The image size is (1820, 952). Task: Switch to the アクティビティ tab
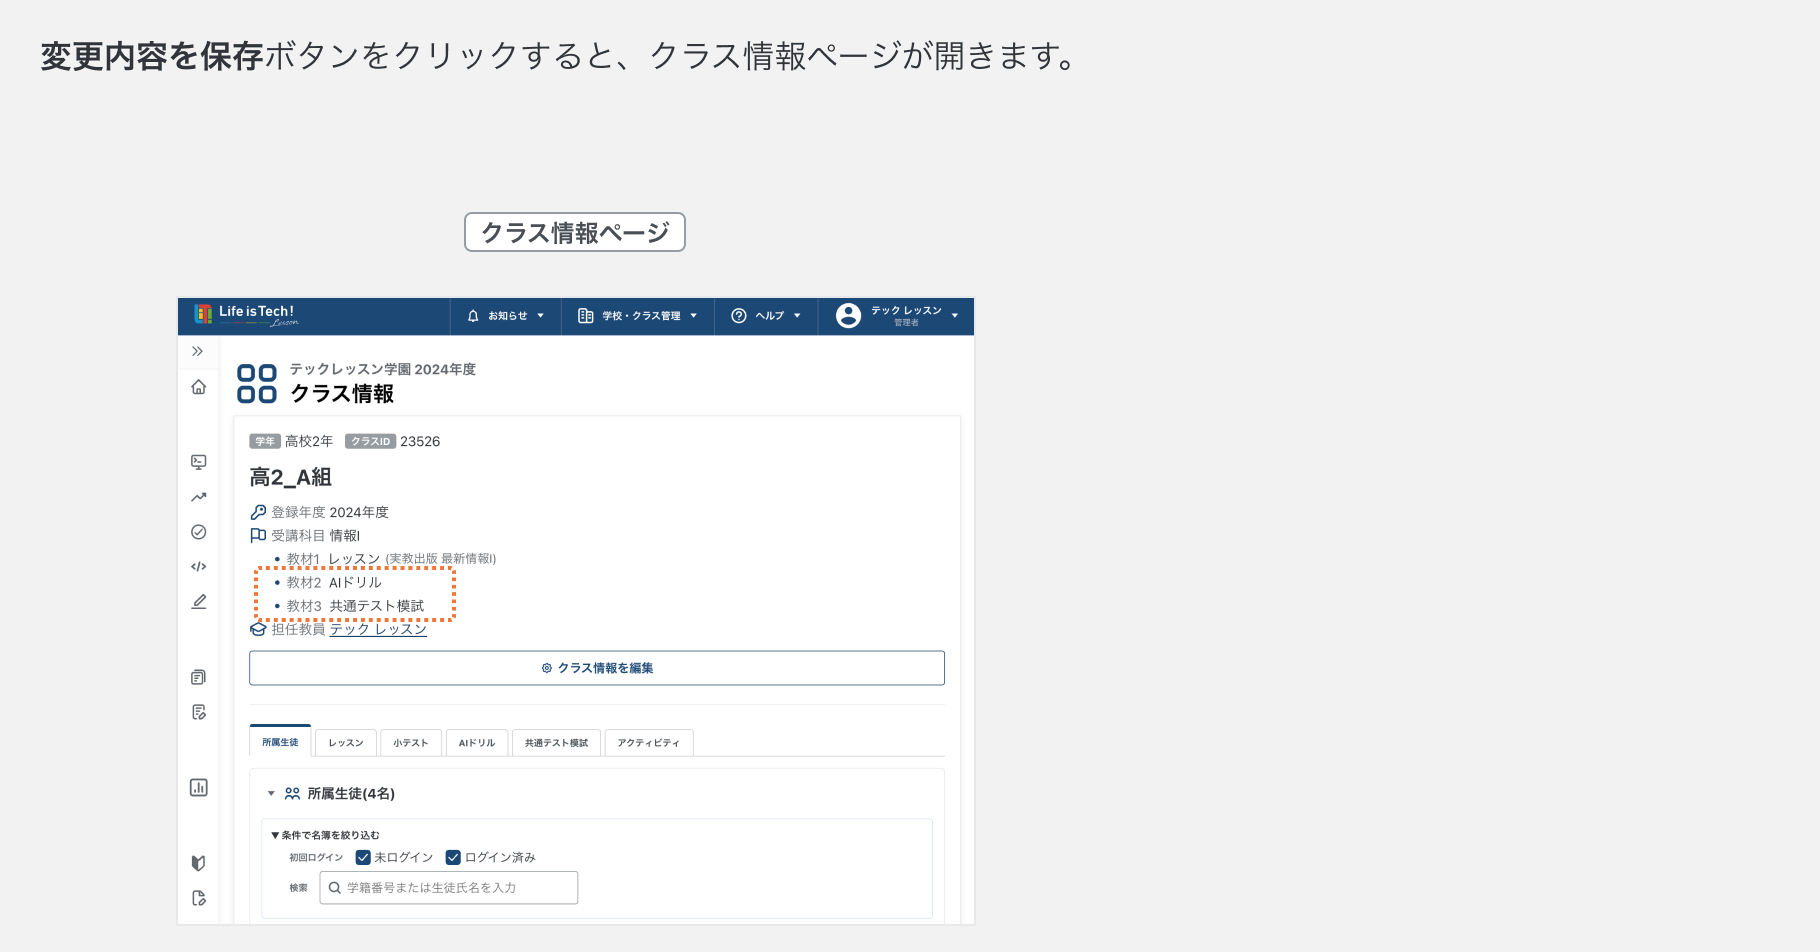pos(648,743)
